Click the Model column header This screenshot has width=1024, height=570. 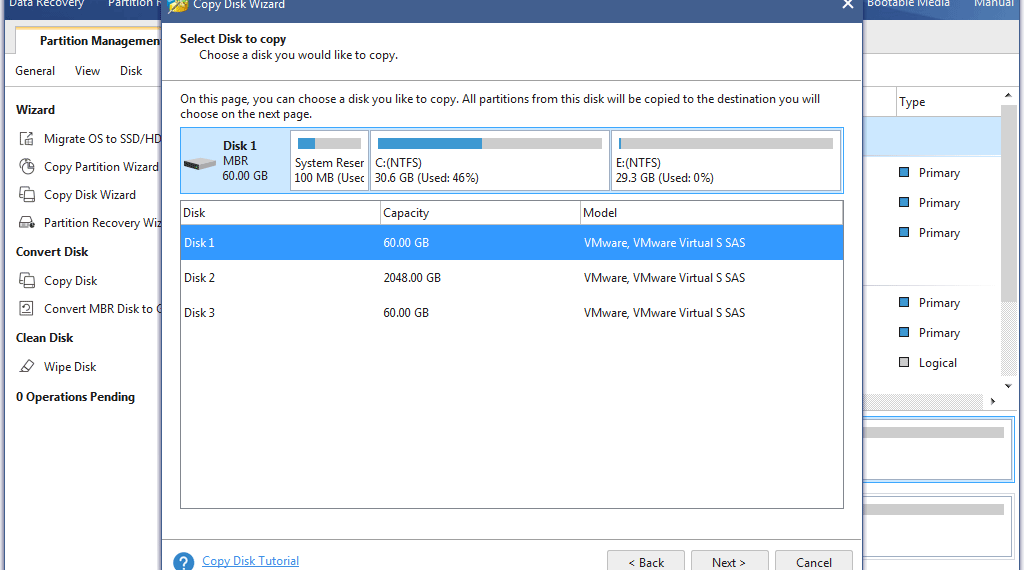tap(712, 213)
